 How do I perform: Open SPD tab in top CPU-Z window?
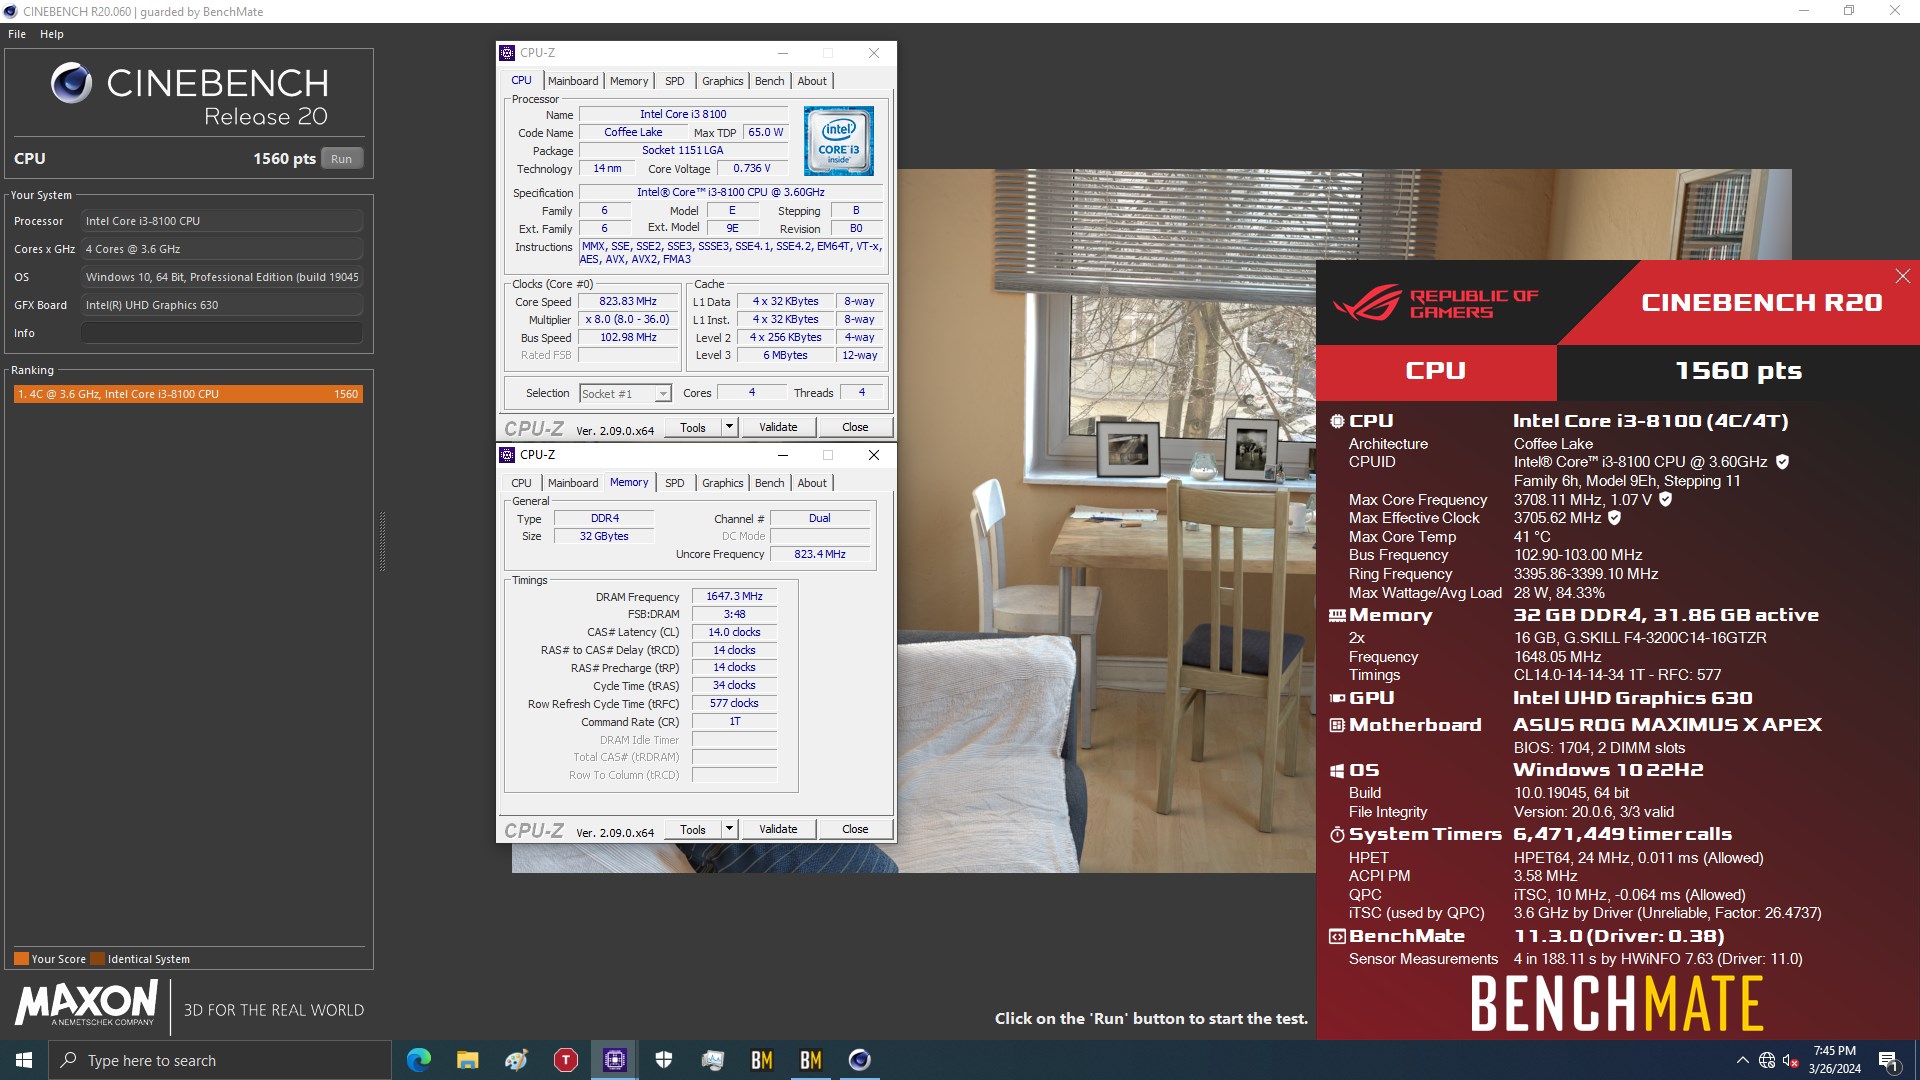coord(675,81)
